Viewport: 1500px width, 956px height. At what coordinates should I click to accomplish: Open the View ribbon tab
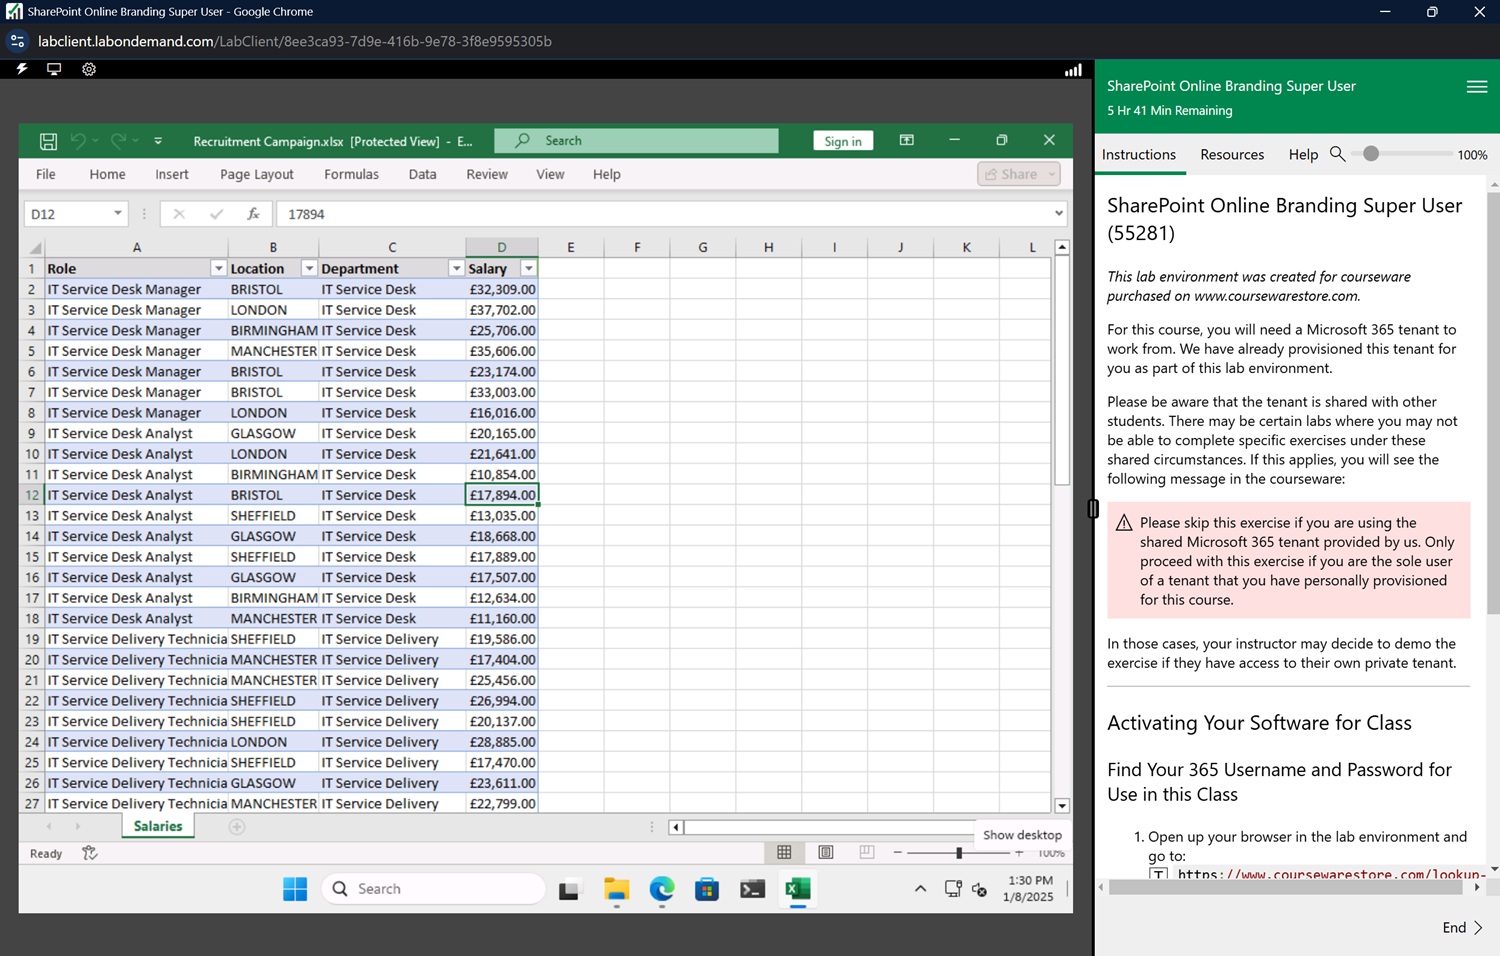(550, 174)
